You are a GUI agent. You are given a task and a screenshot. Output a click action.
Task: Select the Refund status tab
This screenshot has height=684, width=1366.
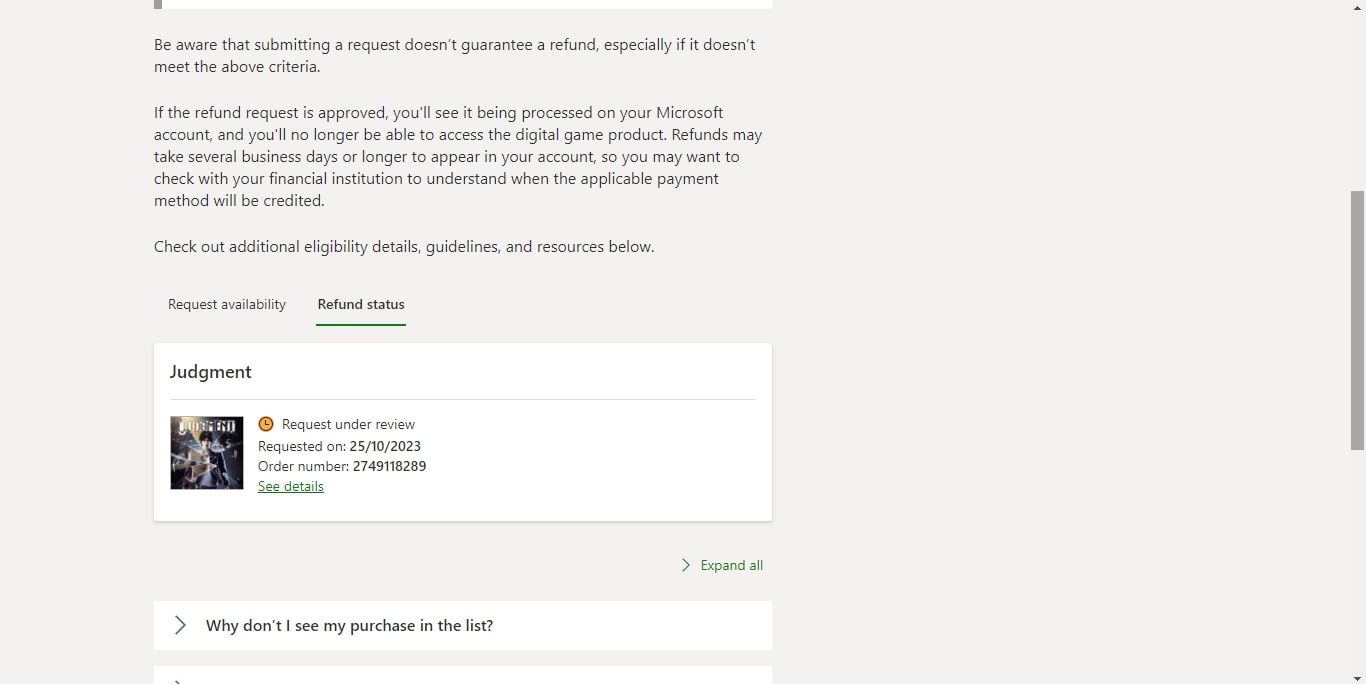(x=360, y=304)
